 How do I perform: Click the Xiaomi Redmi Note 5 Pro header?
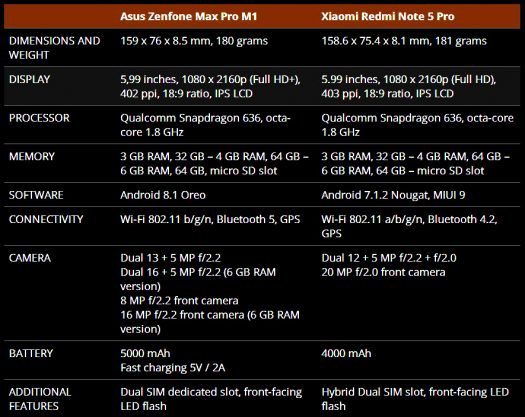[388, 16]
